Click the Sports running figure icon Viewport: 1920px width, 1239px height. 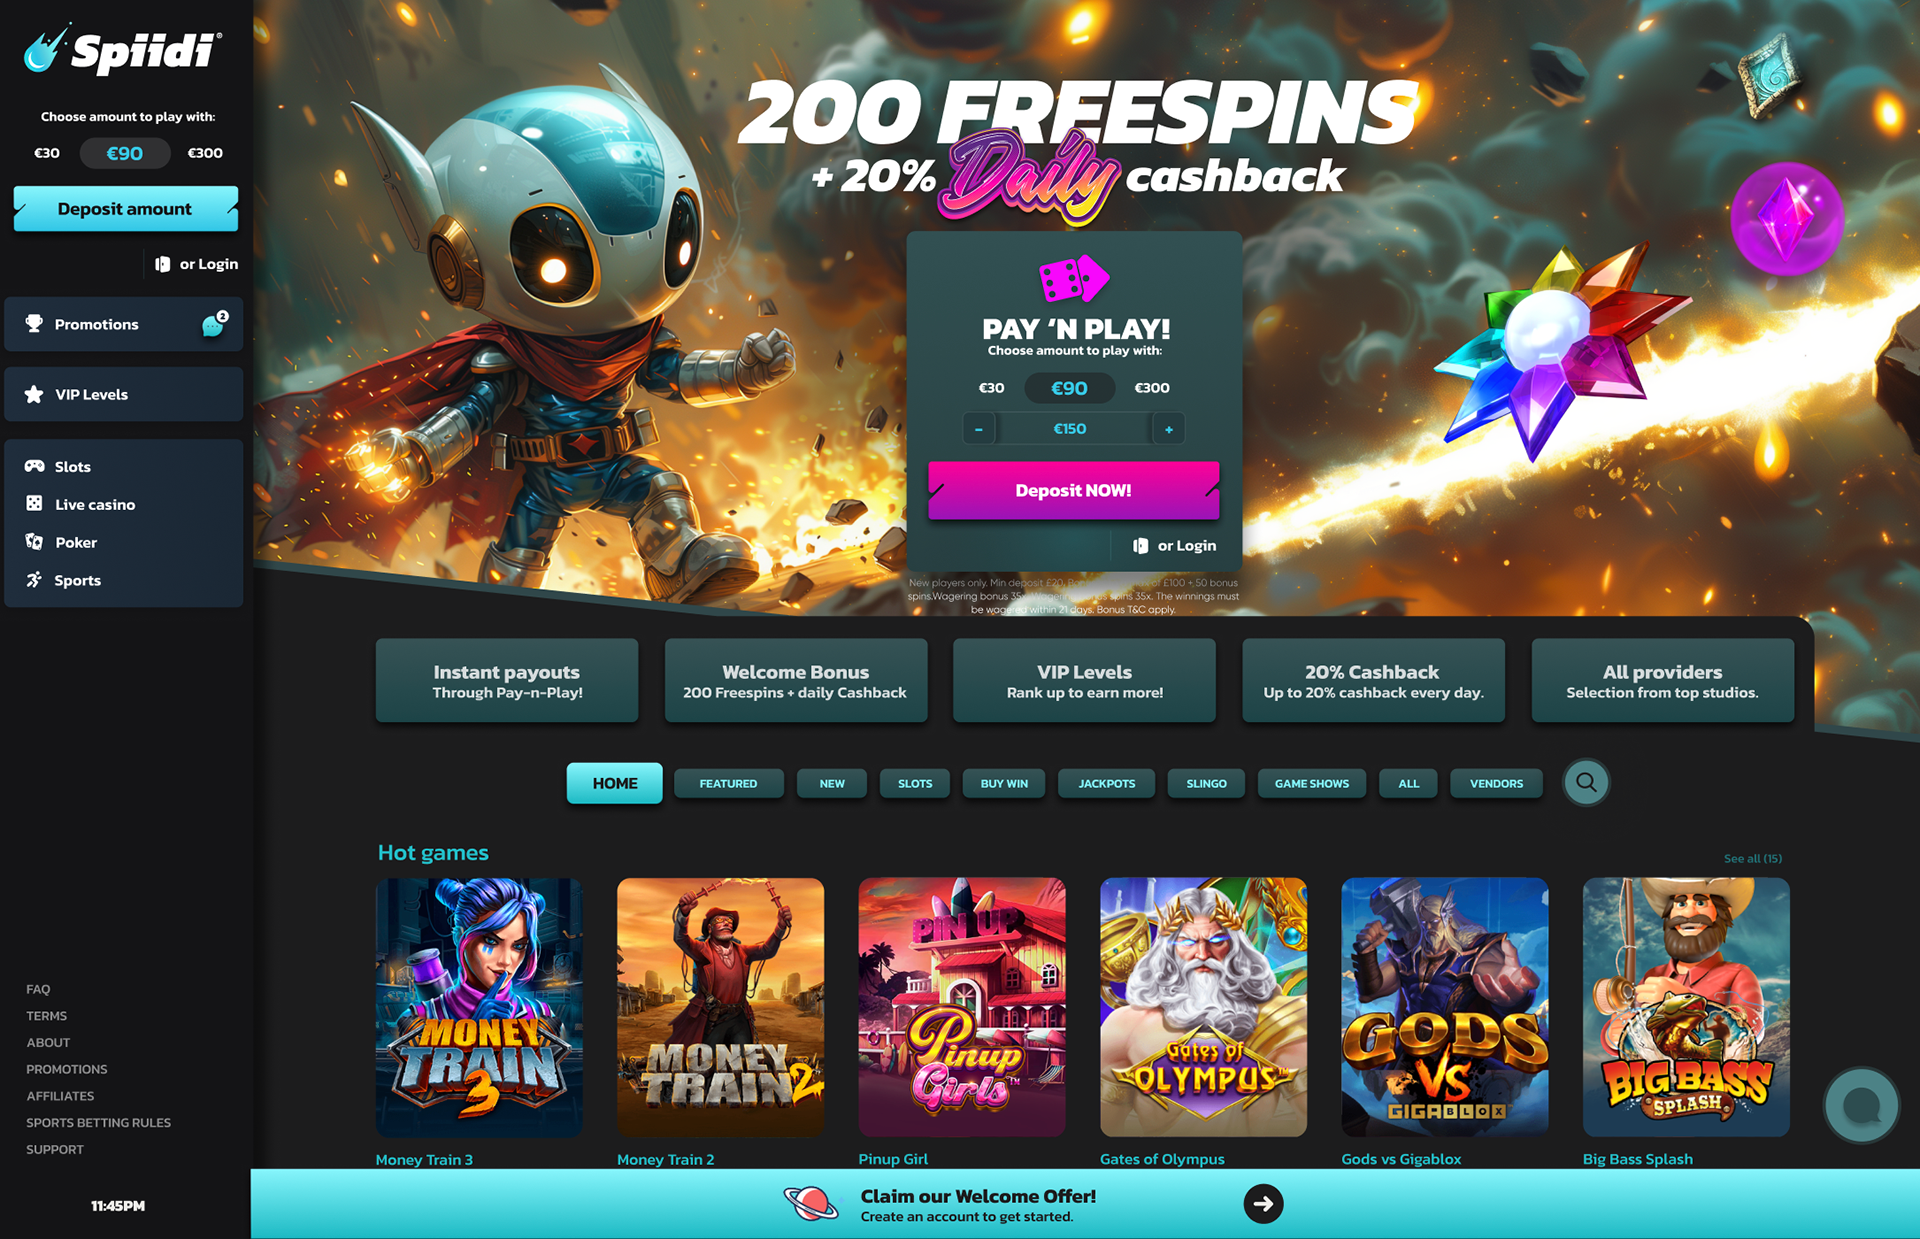point(34,580)
